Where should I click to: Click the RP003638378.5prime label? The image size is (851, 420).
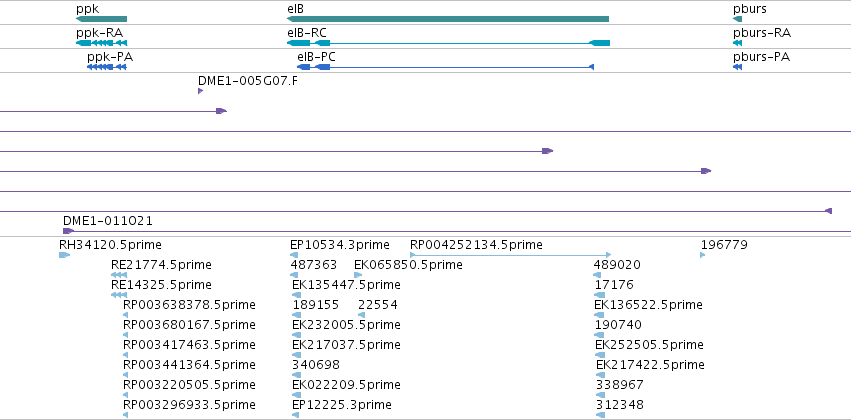click(189, 305)
